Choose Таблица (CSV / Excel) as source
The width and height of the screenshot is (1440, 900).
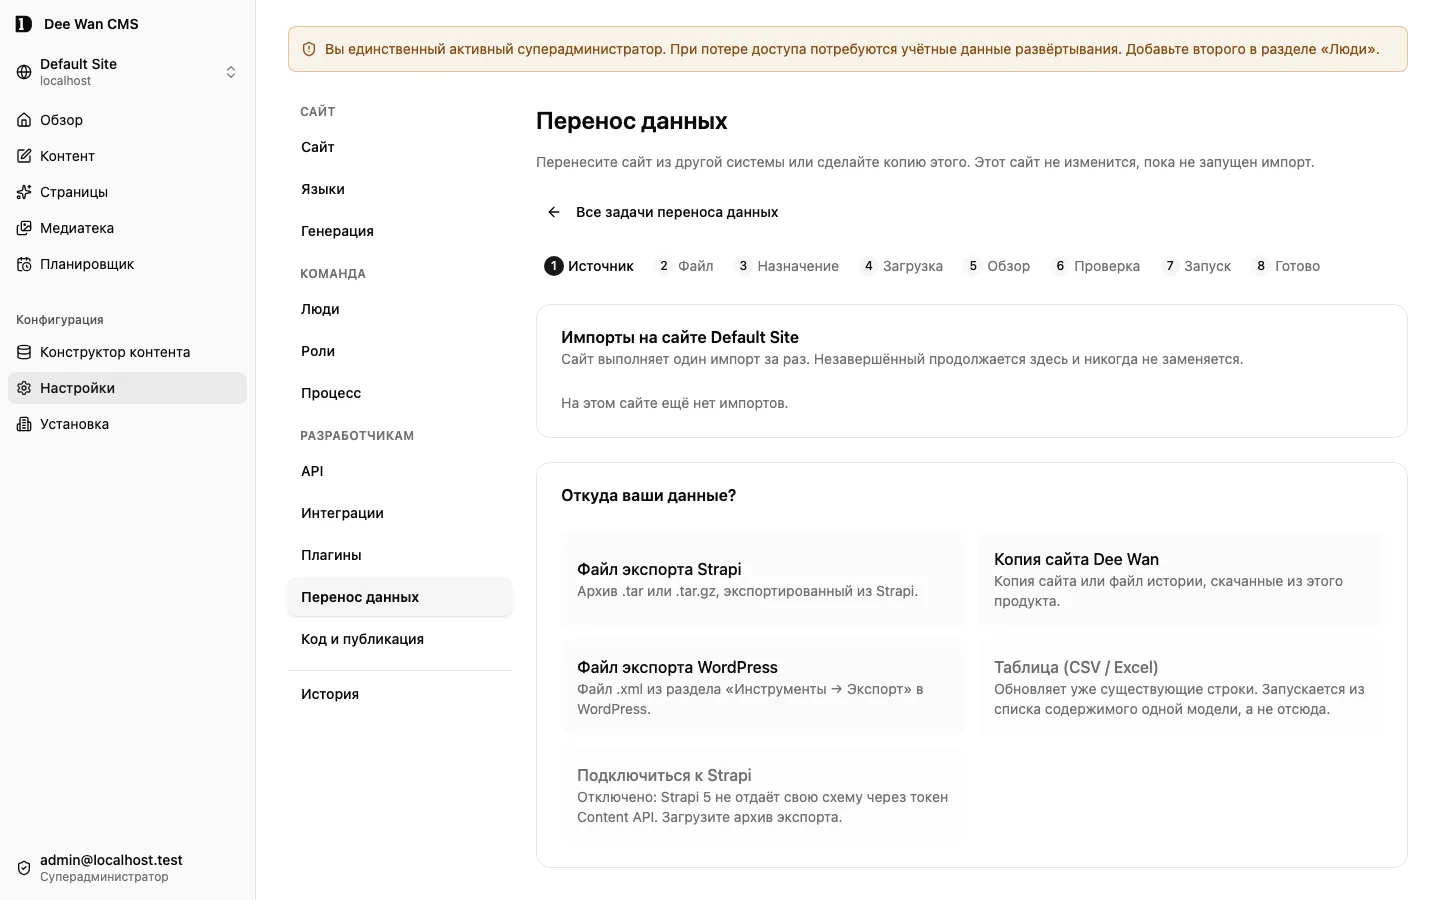(x=1180, y=688)
